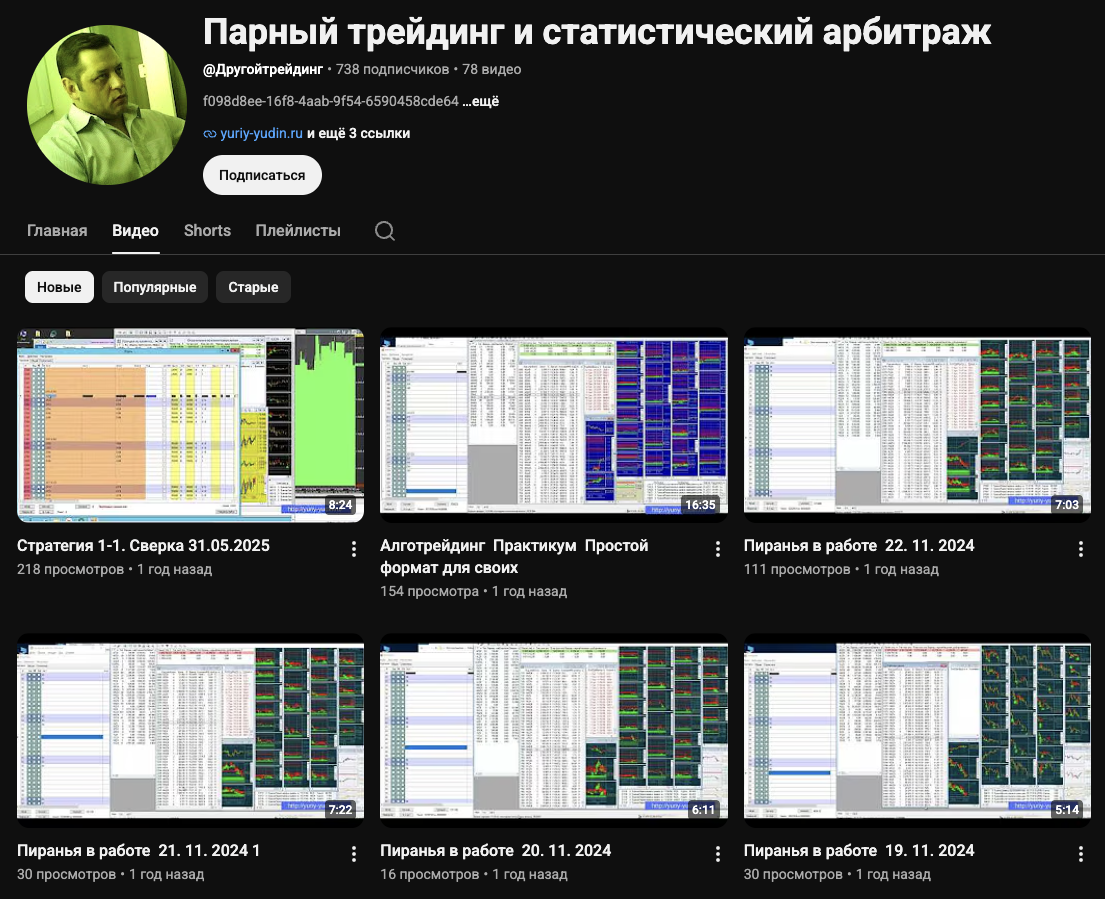1105x899 pixels.
Task: Click the '78 видео' count
Action: pyautogui.click(x=492, y=69)
